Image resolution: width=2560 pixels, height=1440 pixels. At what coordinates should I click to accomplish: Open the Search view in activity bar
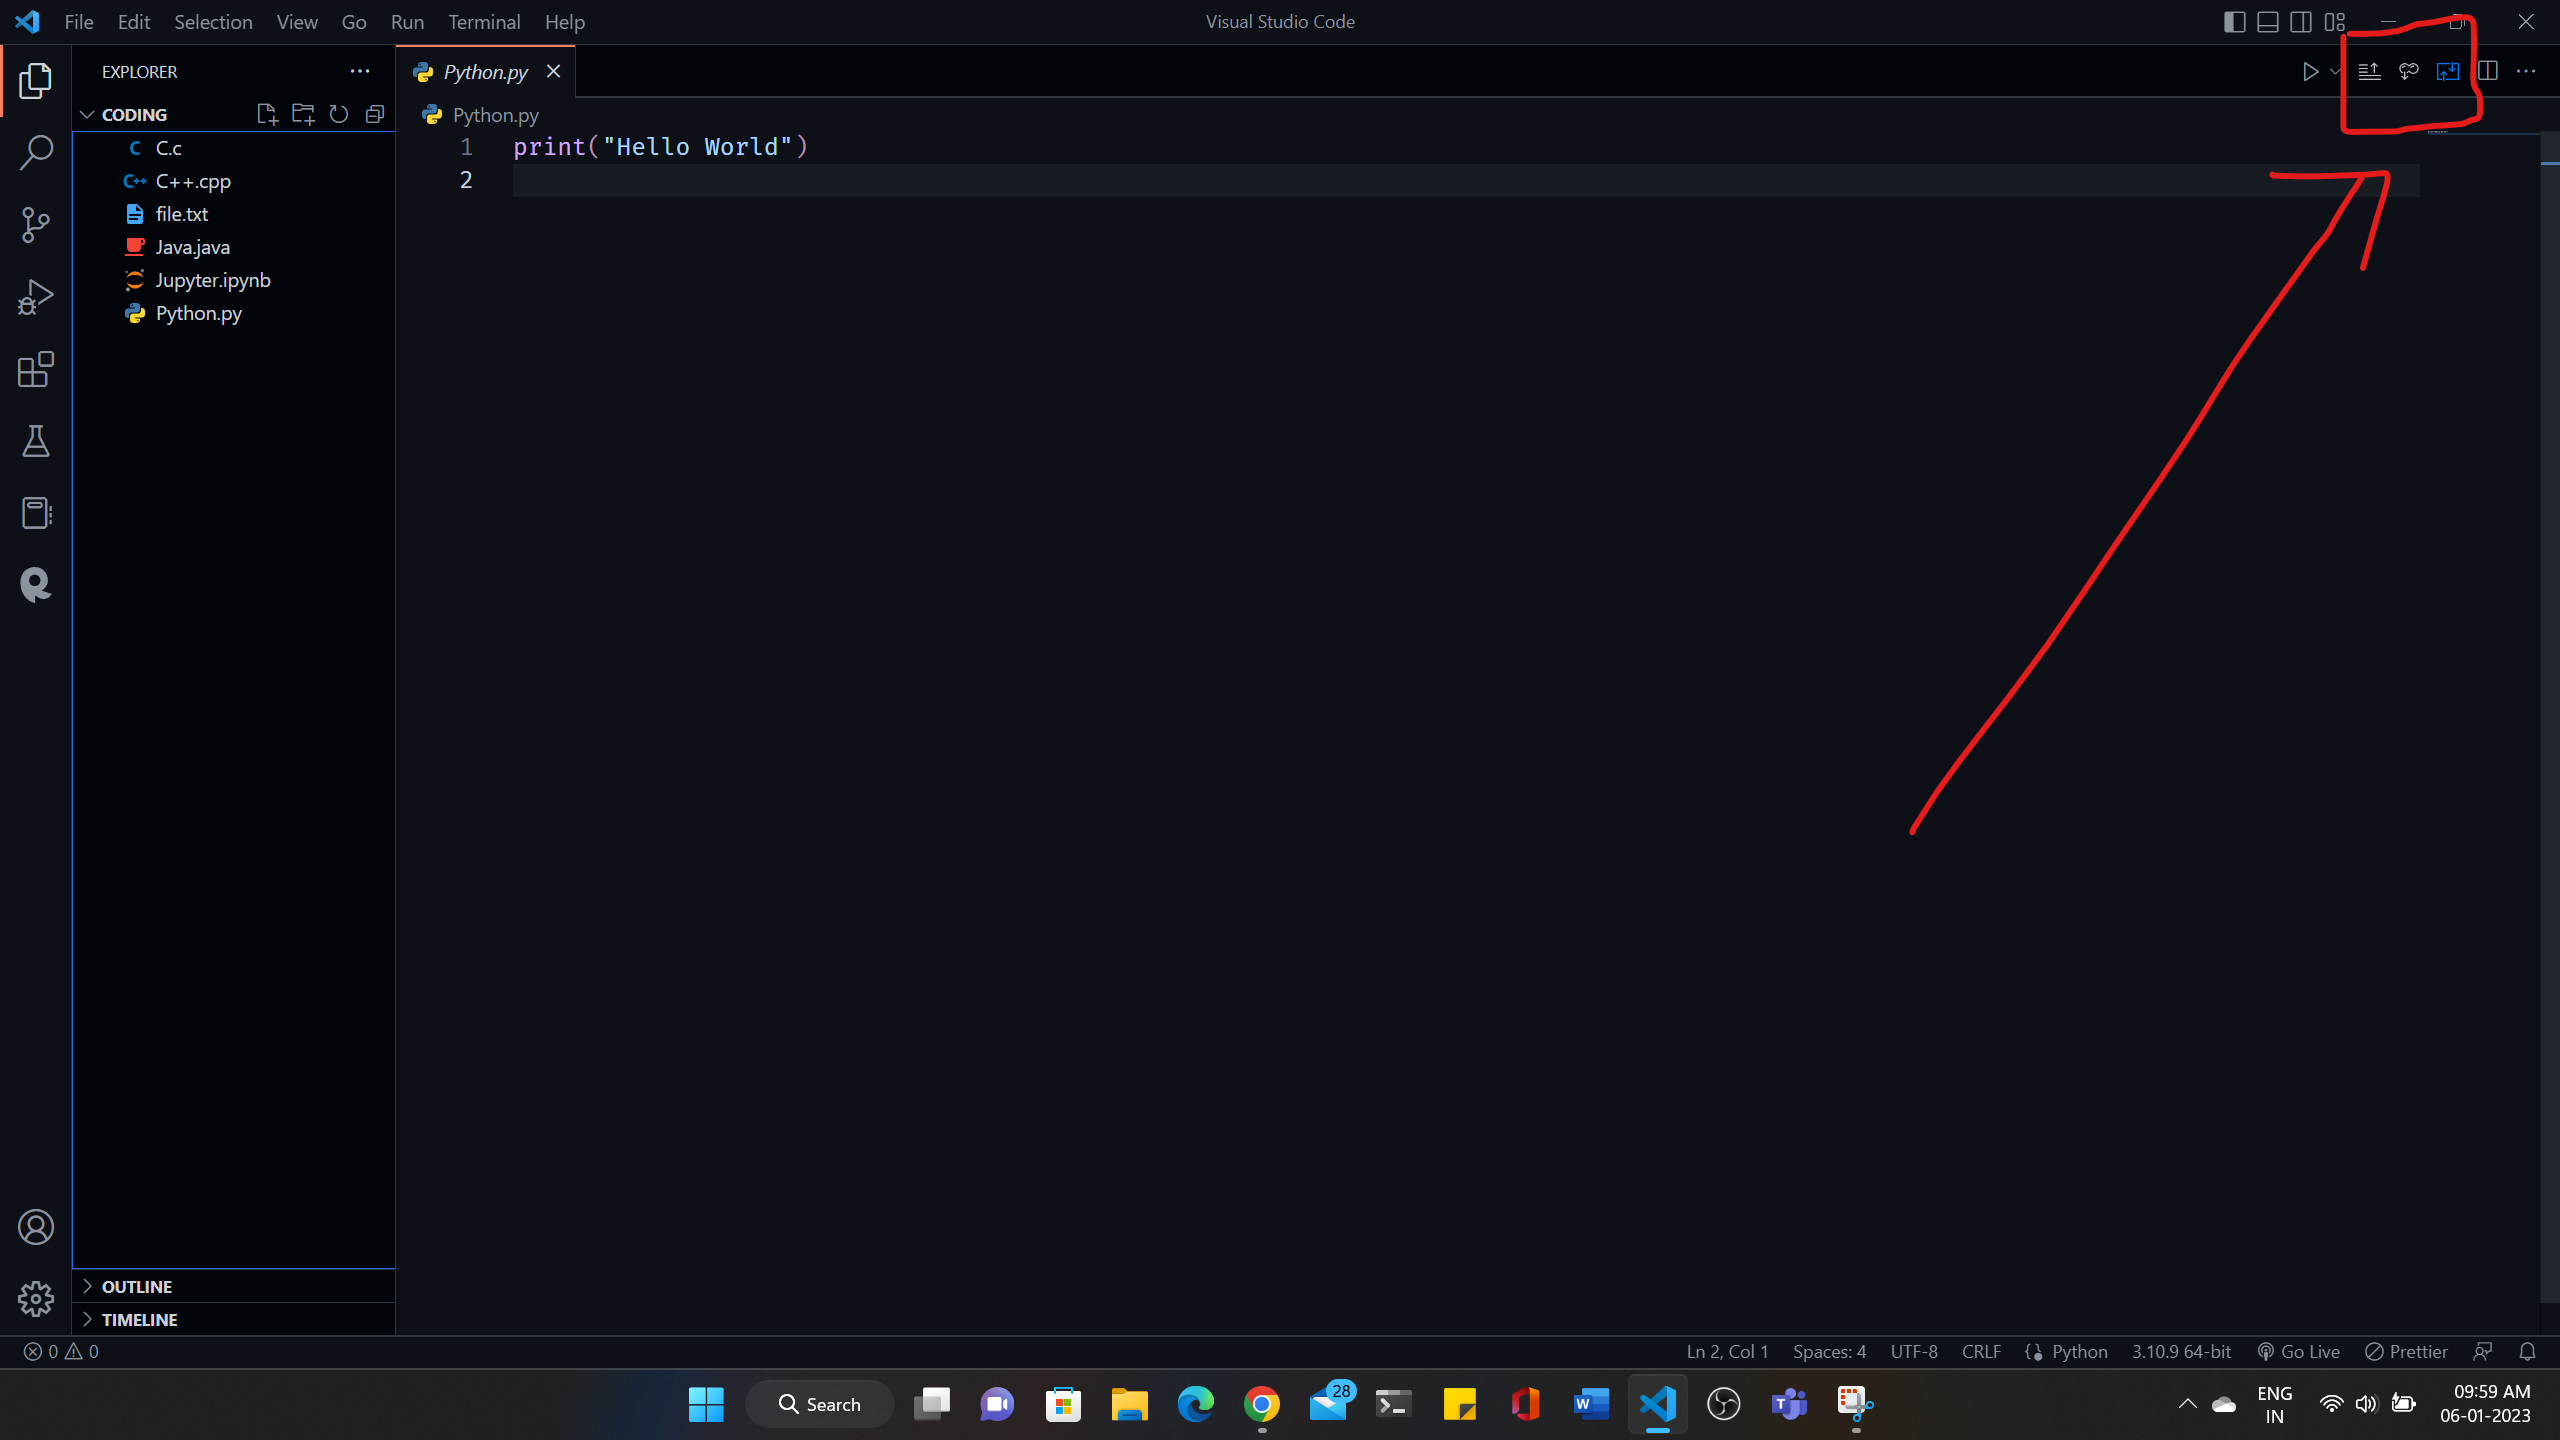coord(36,153)
